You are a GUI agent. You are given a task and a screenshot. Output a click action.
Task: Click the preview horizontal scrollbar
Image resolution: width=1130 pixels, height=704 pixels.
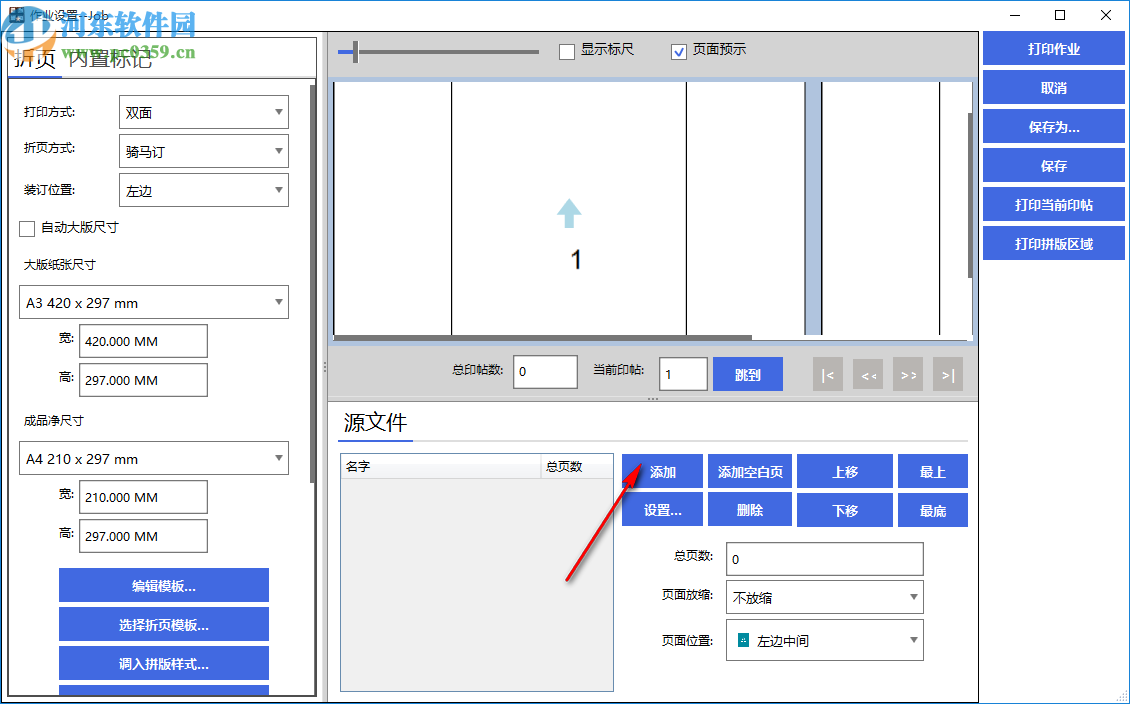point(543,337)
